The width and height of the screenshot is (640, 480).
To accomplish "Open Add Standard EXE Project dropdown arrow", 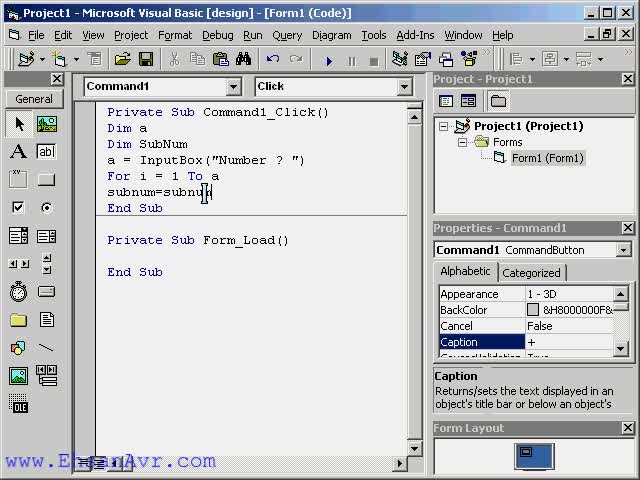I will [42, 60].
